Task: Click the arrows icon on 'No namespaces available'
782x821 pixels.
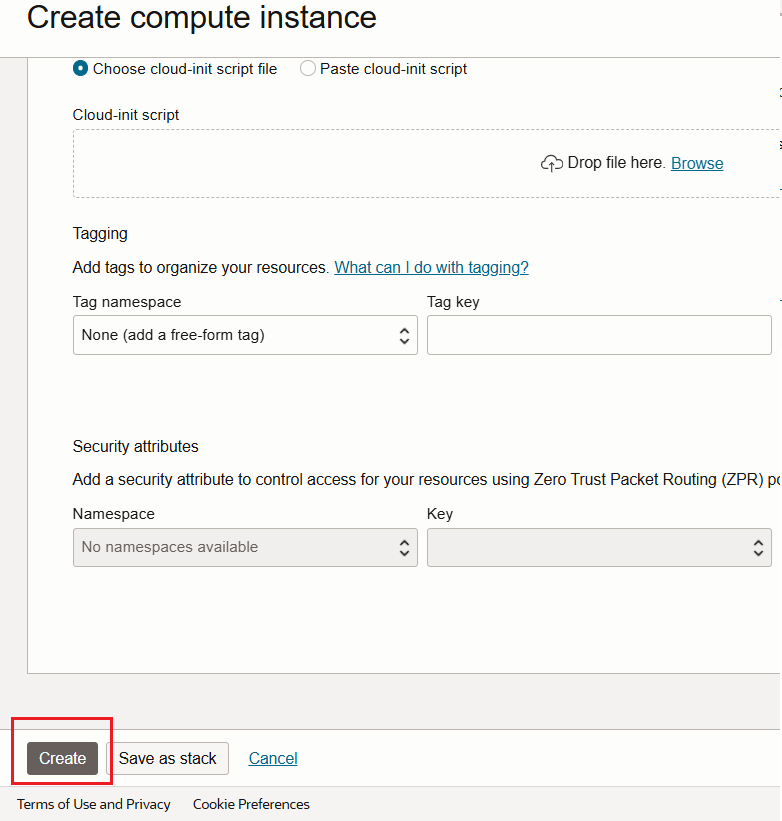Action: (x=404, y=548)
